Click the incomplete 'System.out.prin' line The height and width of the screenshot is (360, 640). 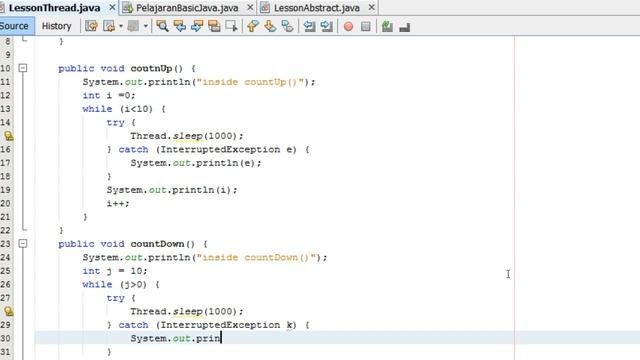[x=176, y=338]
